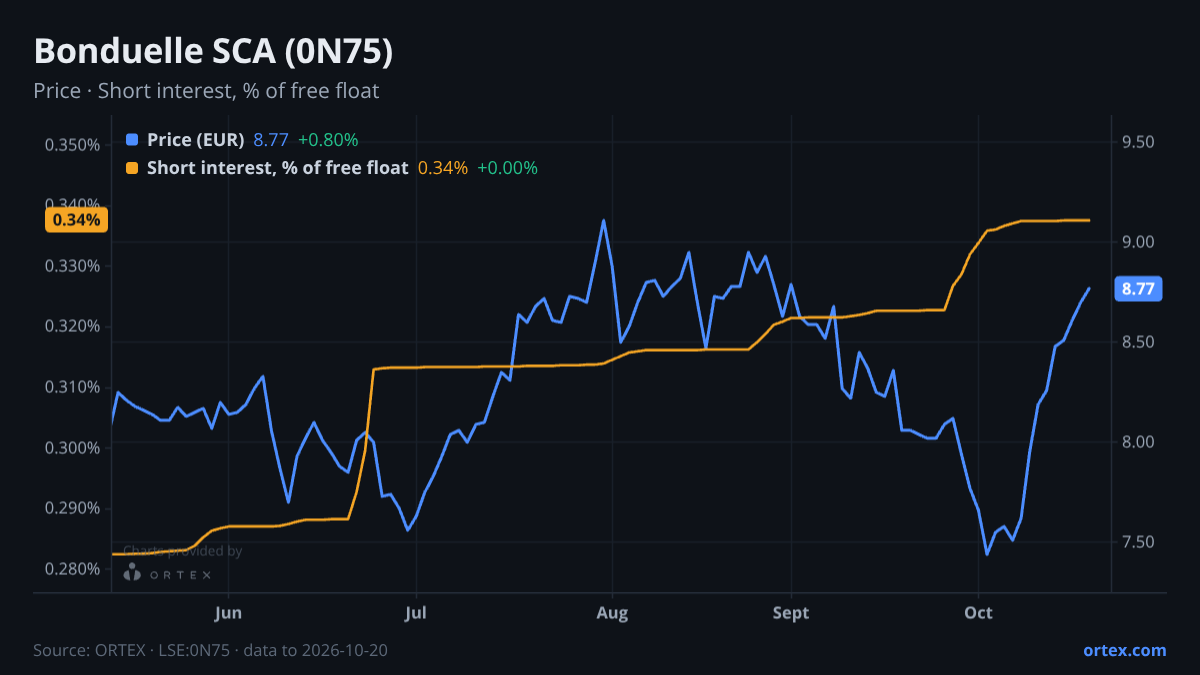
Task: Click the 0.280% left axis label
Action: (x=72, y=569)
